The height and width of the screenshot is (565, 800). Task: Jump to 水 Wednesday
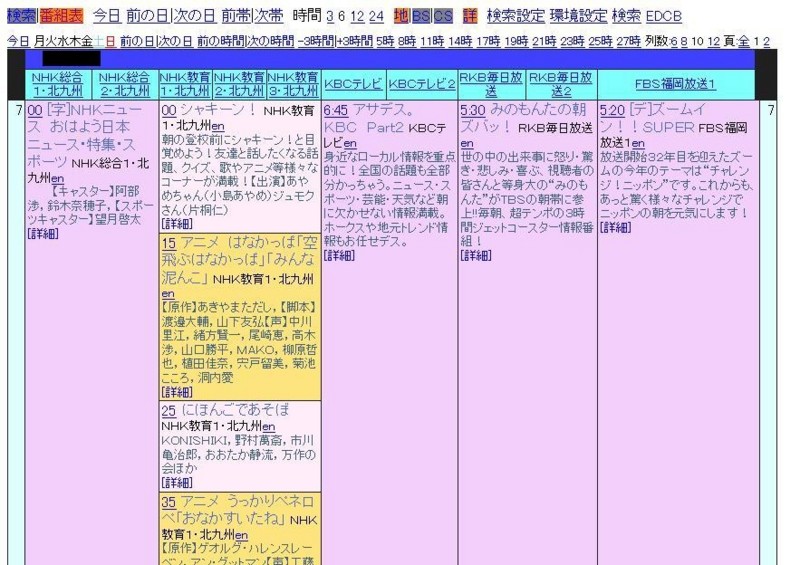(63, 41)
